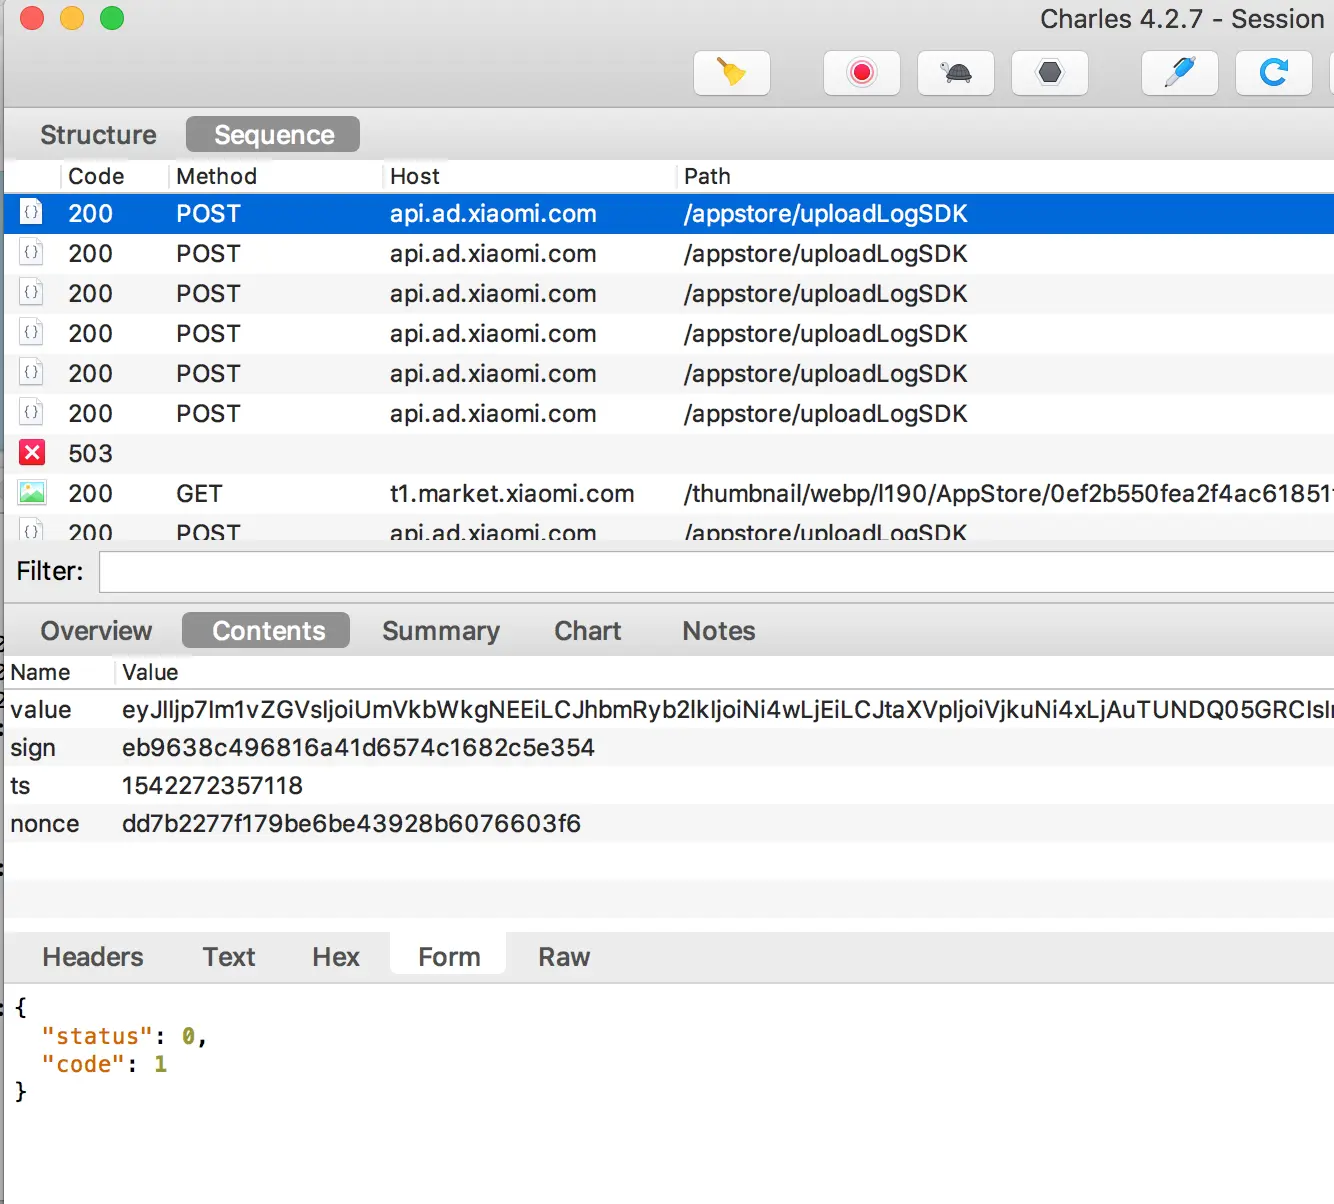Repeat the request with the blue refresh icon
Screen dimensions: 1334x1204
click(x=1274, y=73)
